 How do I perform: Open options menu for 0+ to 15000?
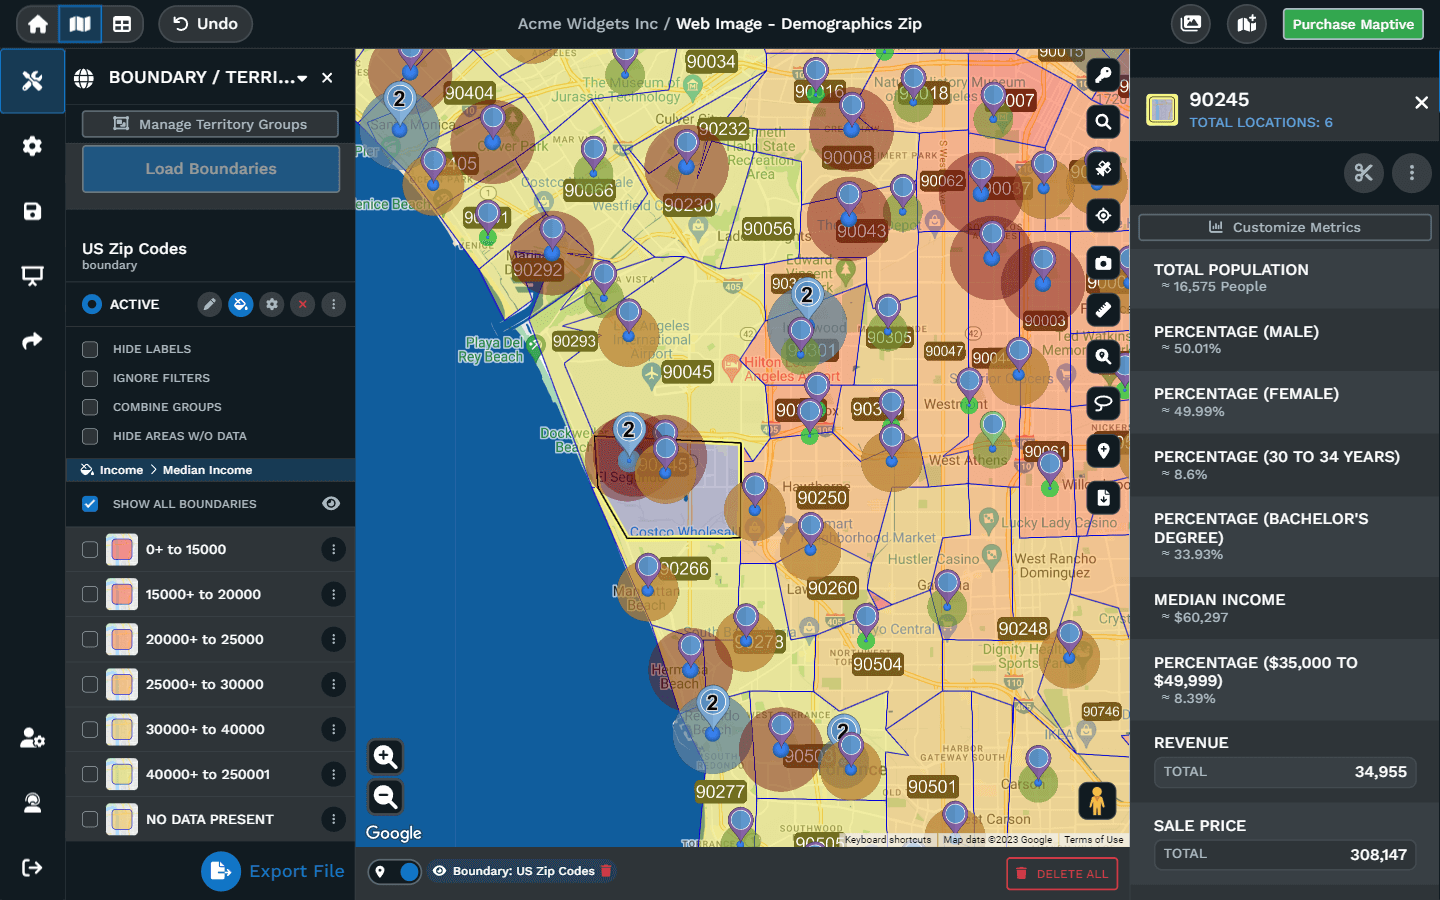[x=333, y=549]
